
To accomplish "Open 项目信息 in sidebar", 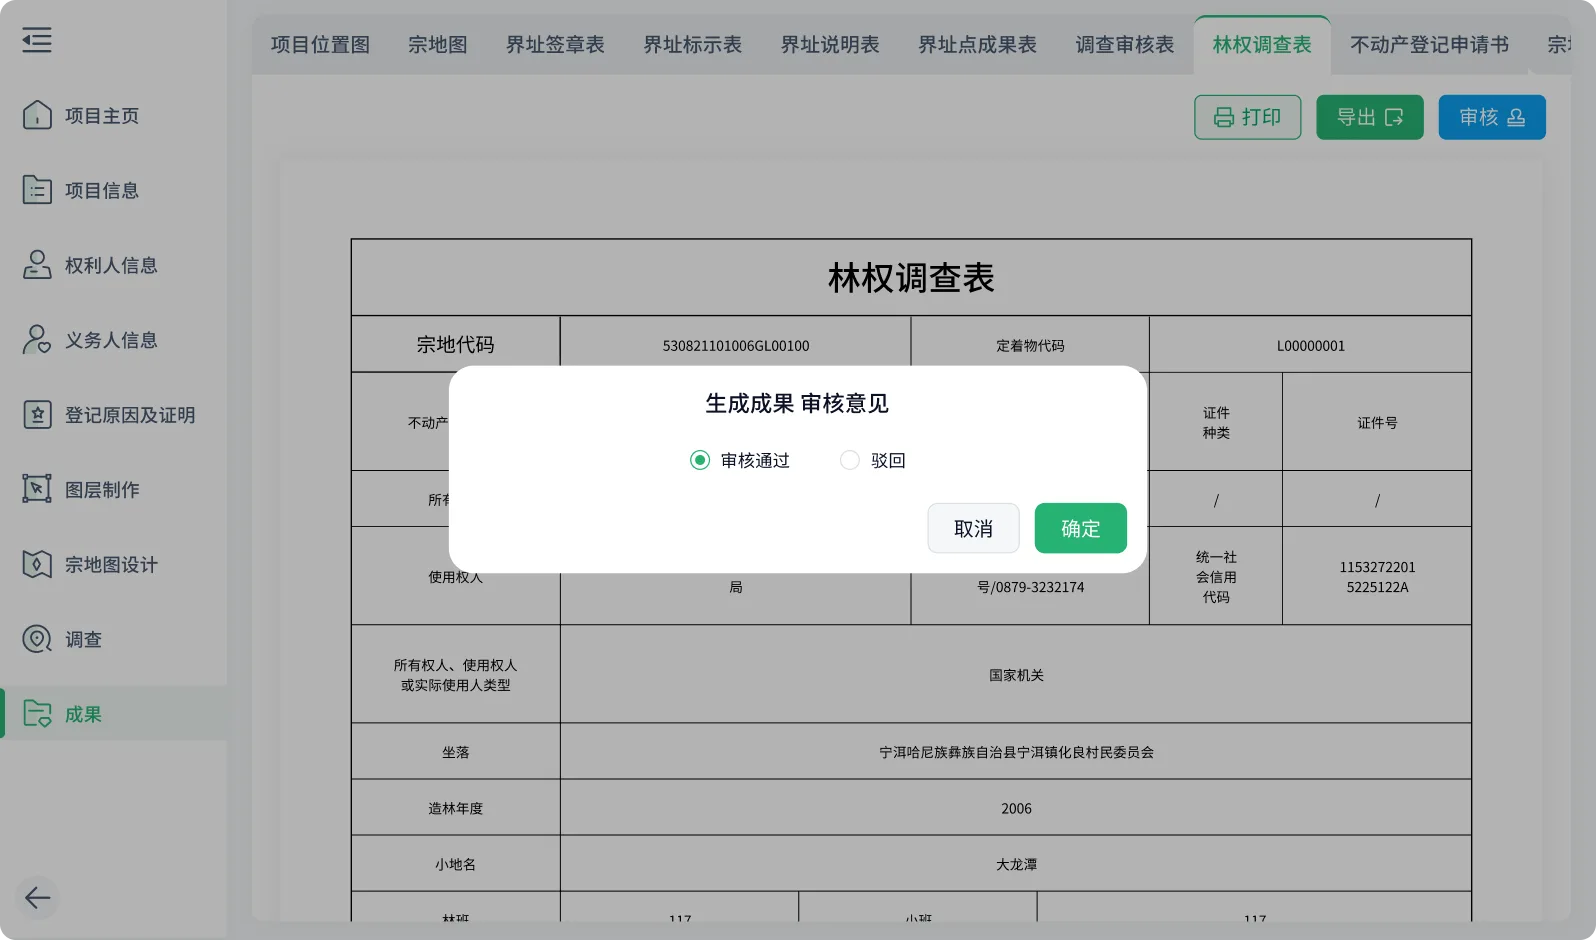I will click(114, 190).
